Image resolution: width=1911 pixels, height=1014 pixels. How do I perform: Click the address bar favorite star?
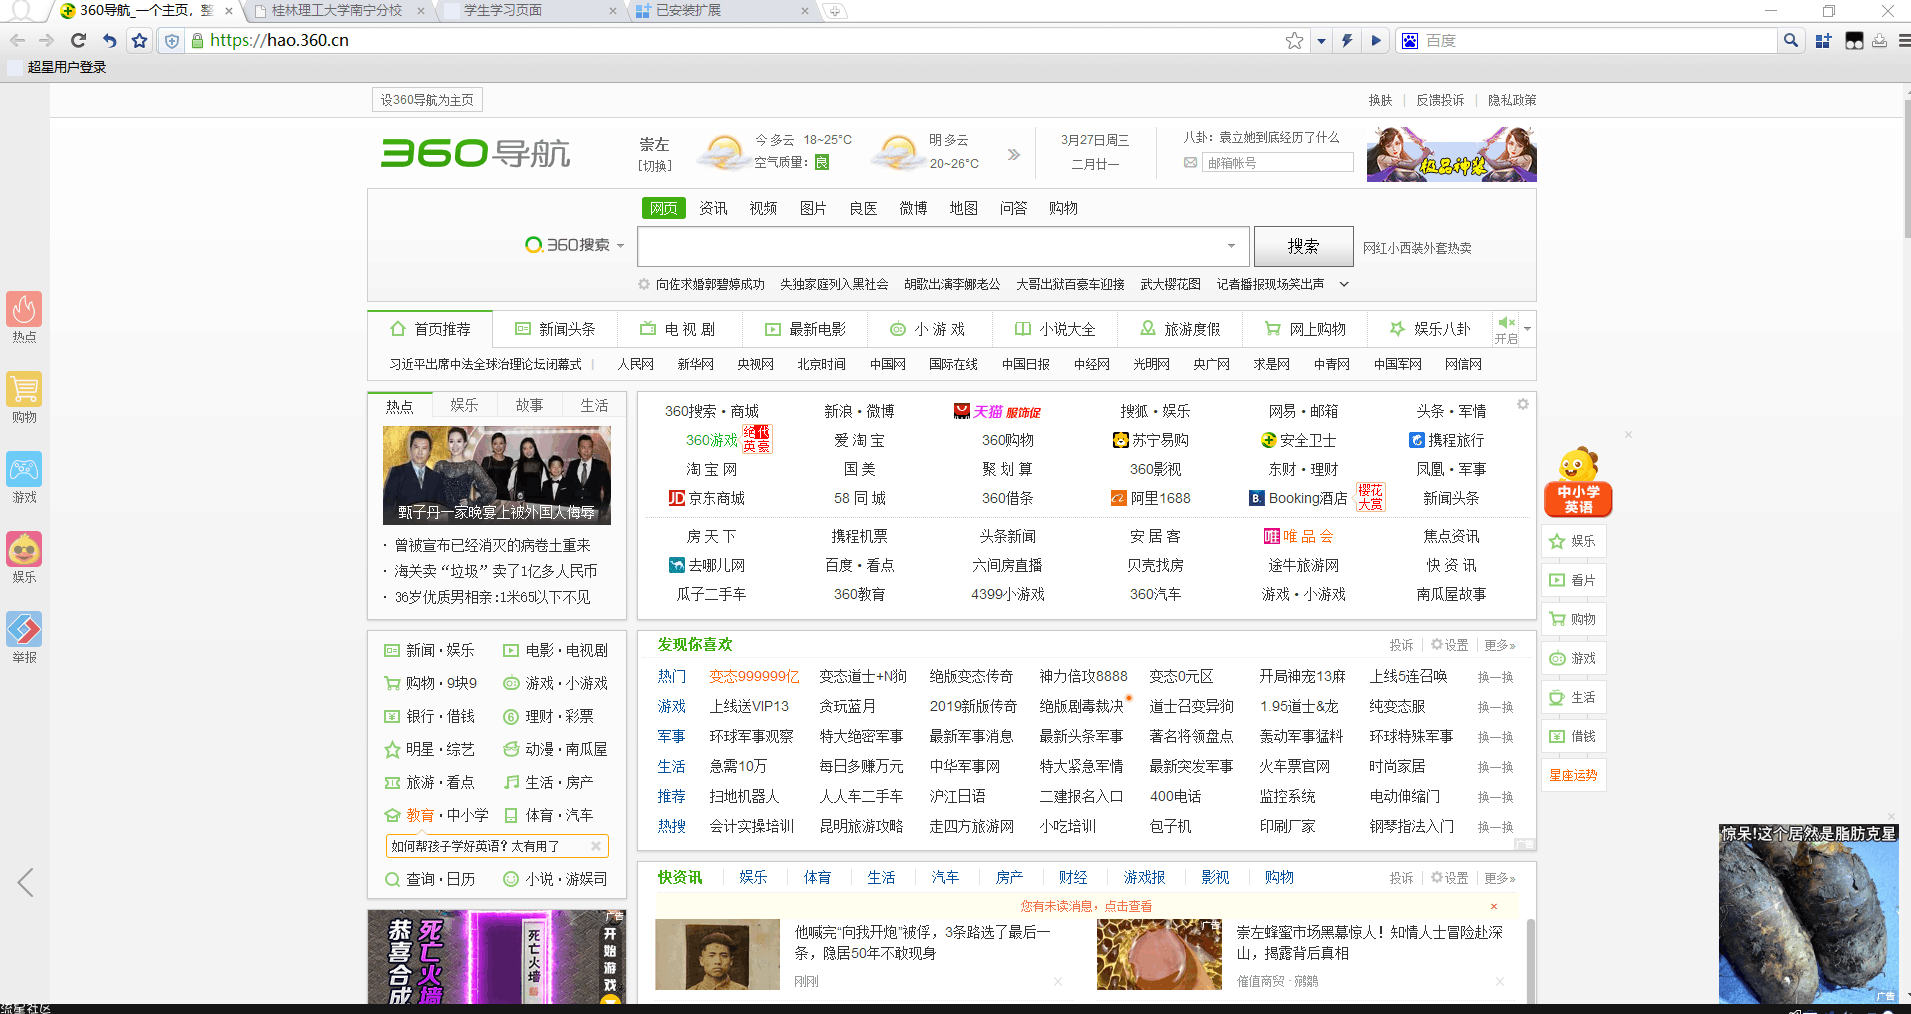click(x=1294, y=41)
